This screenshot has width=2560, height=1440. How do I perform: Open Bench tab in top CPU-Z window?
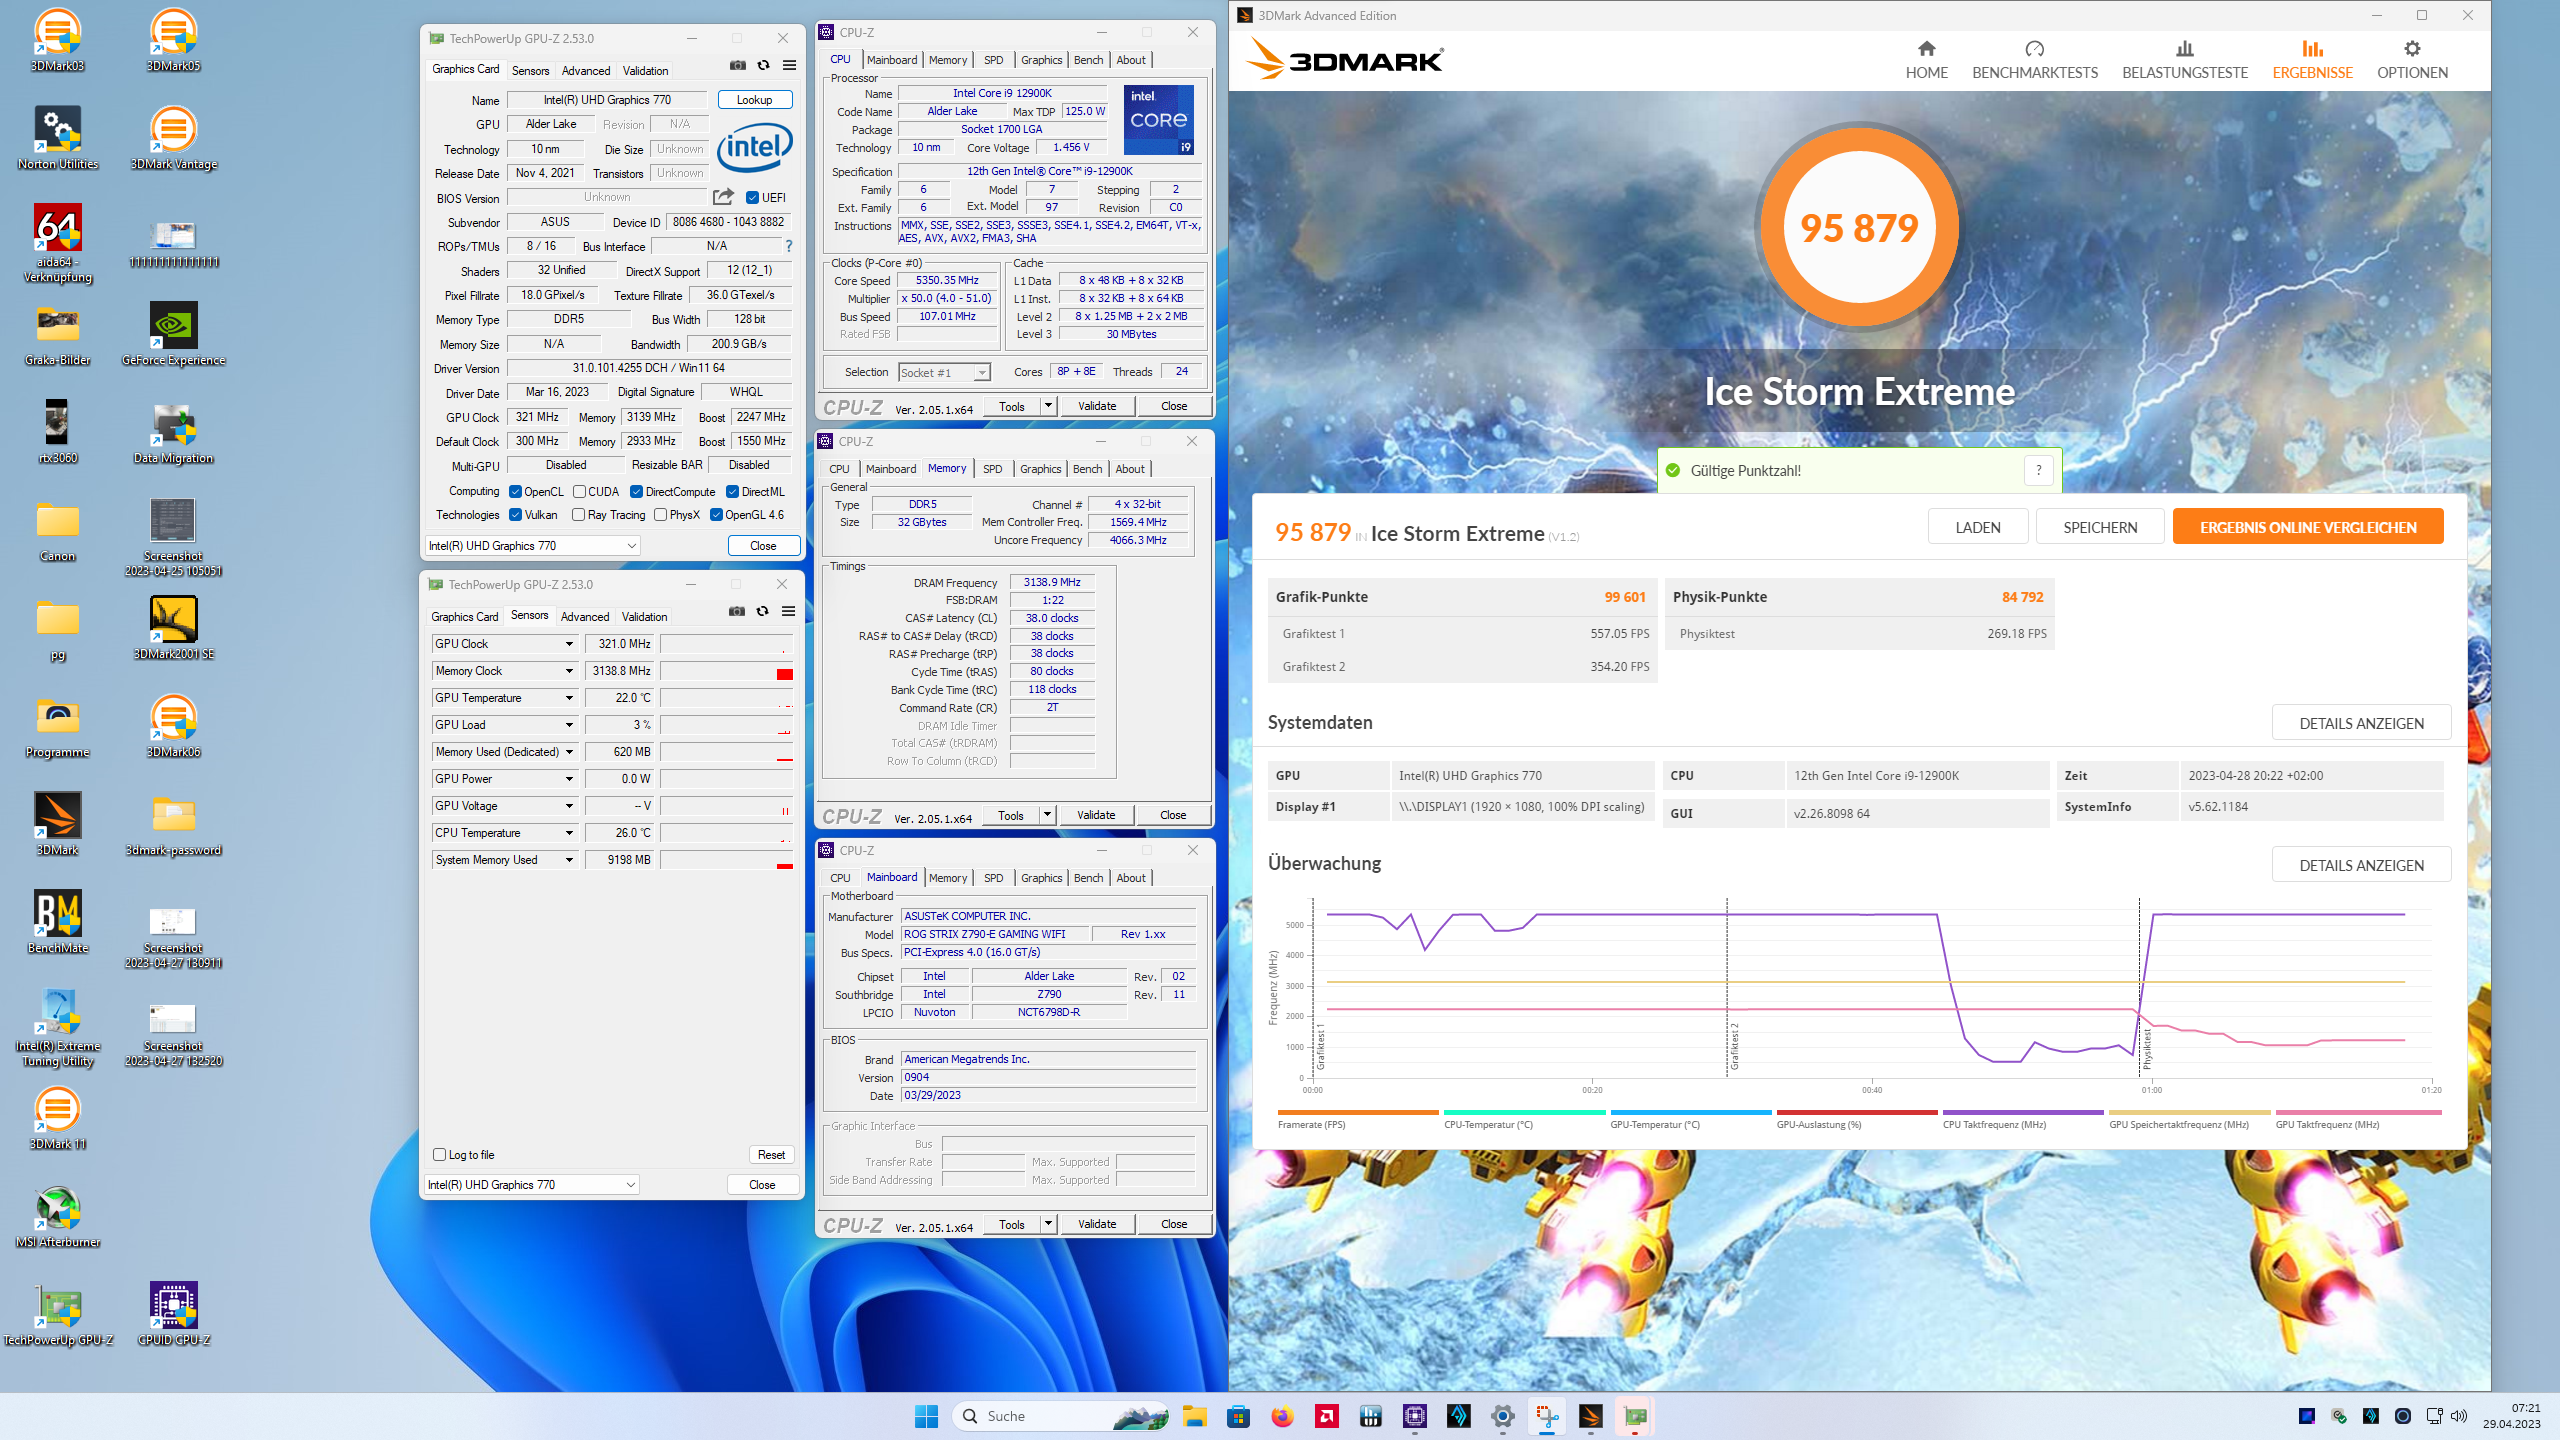tap(1088, 60)
